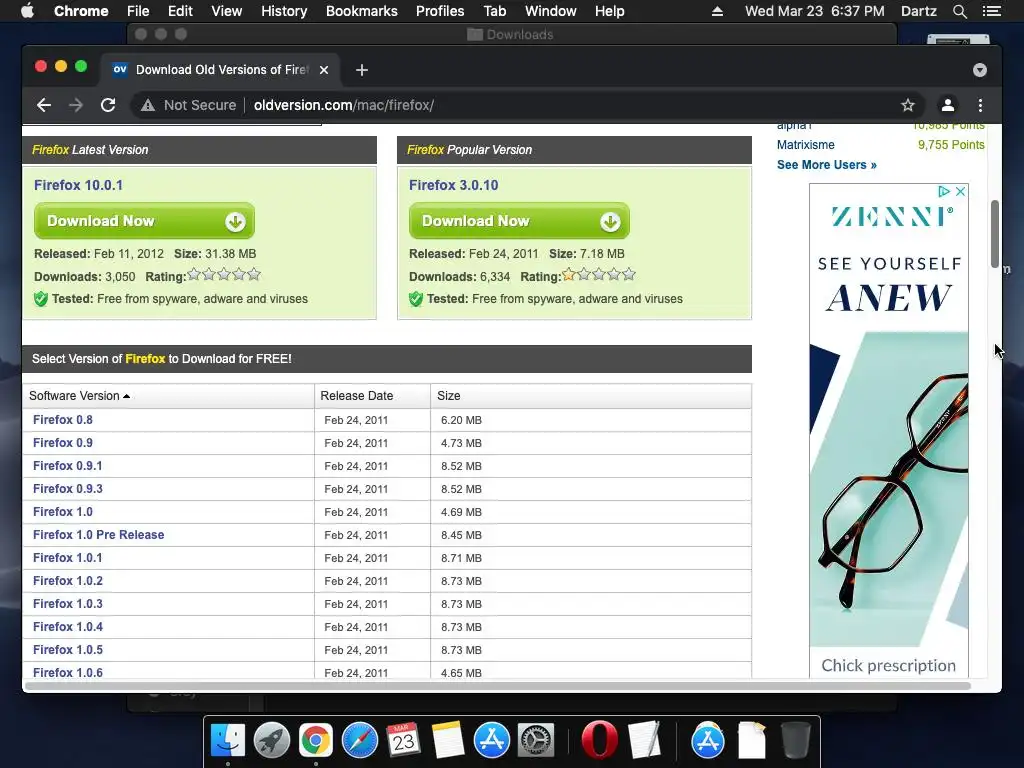Viewport: 1024px width, 768px height.
Task: Open the tab search dropdown arrow
Action: (980, 70)
